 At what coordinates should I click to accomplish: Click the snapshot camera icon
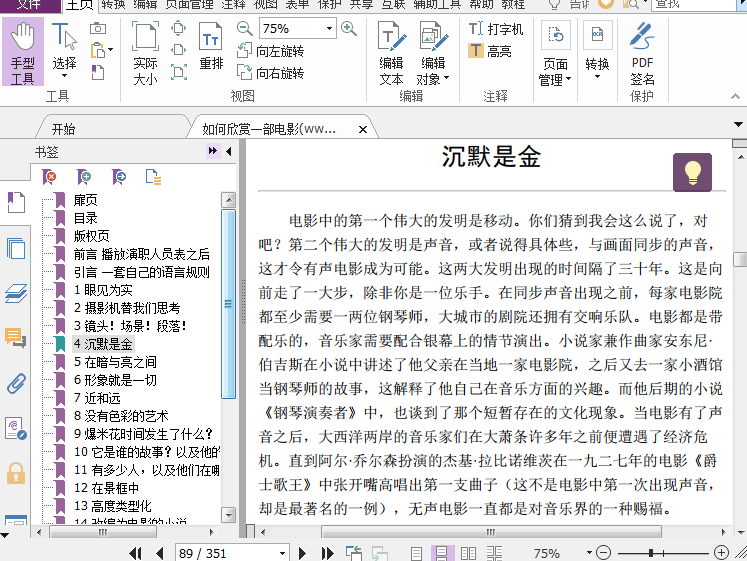(x=98, y=29)
